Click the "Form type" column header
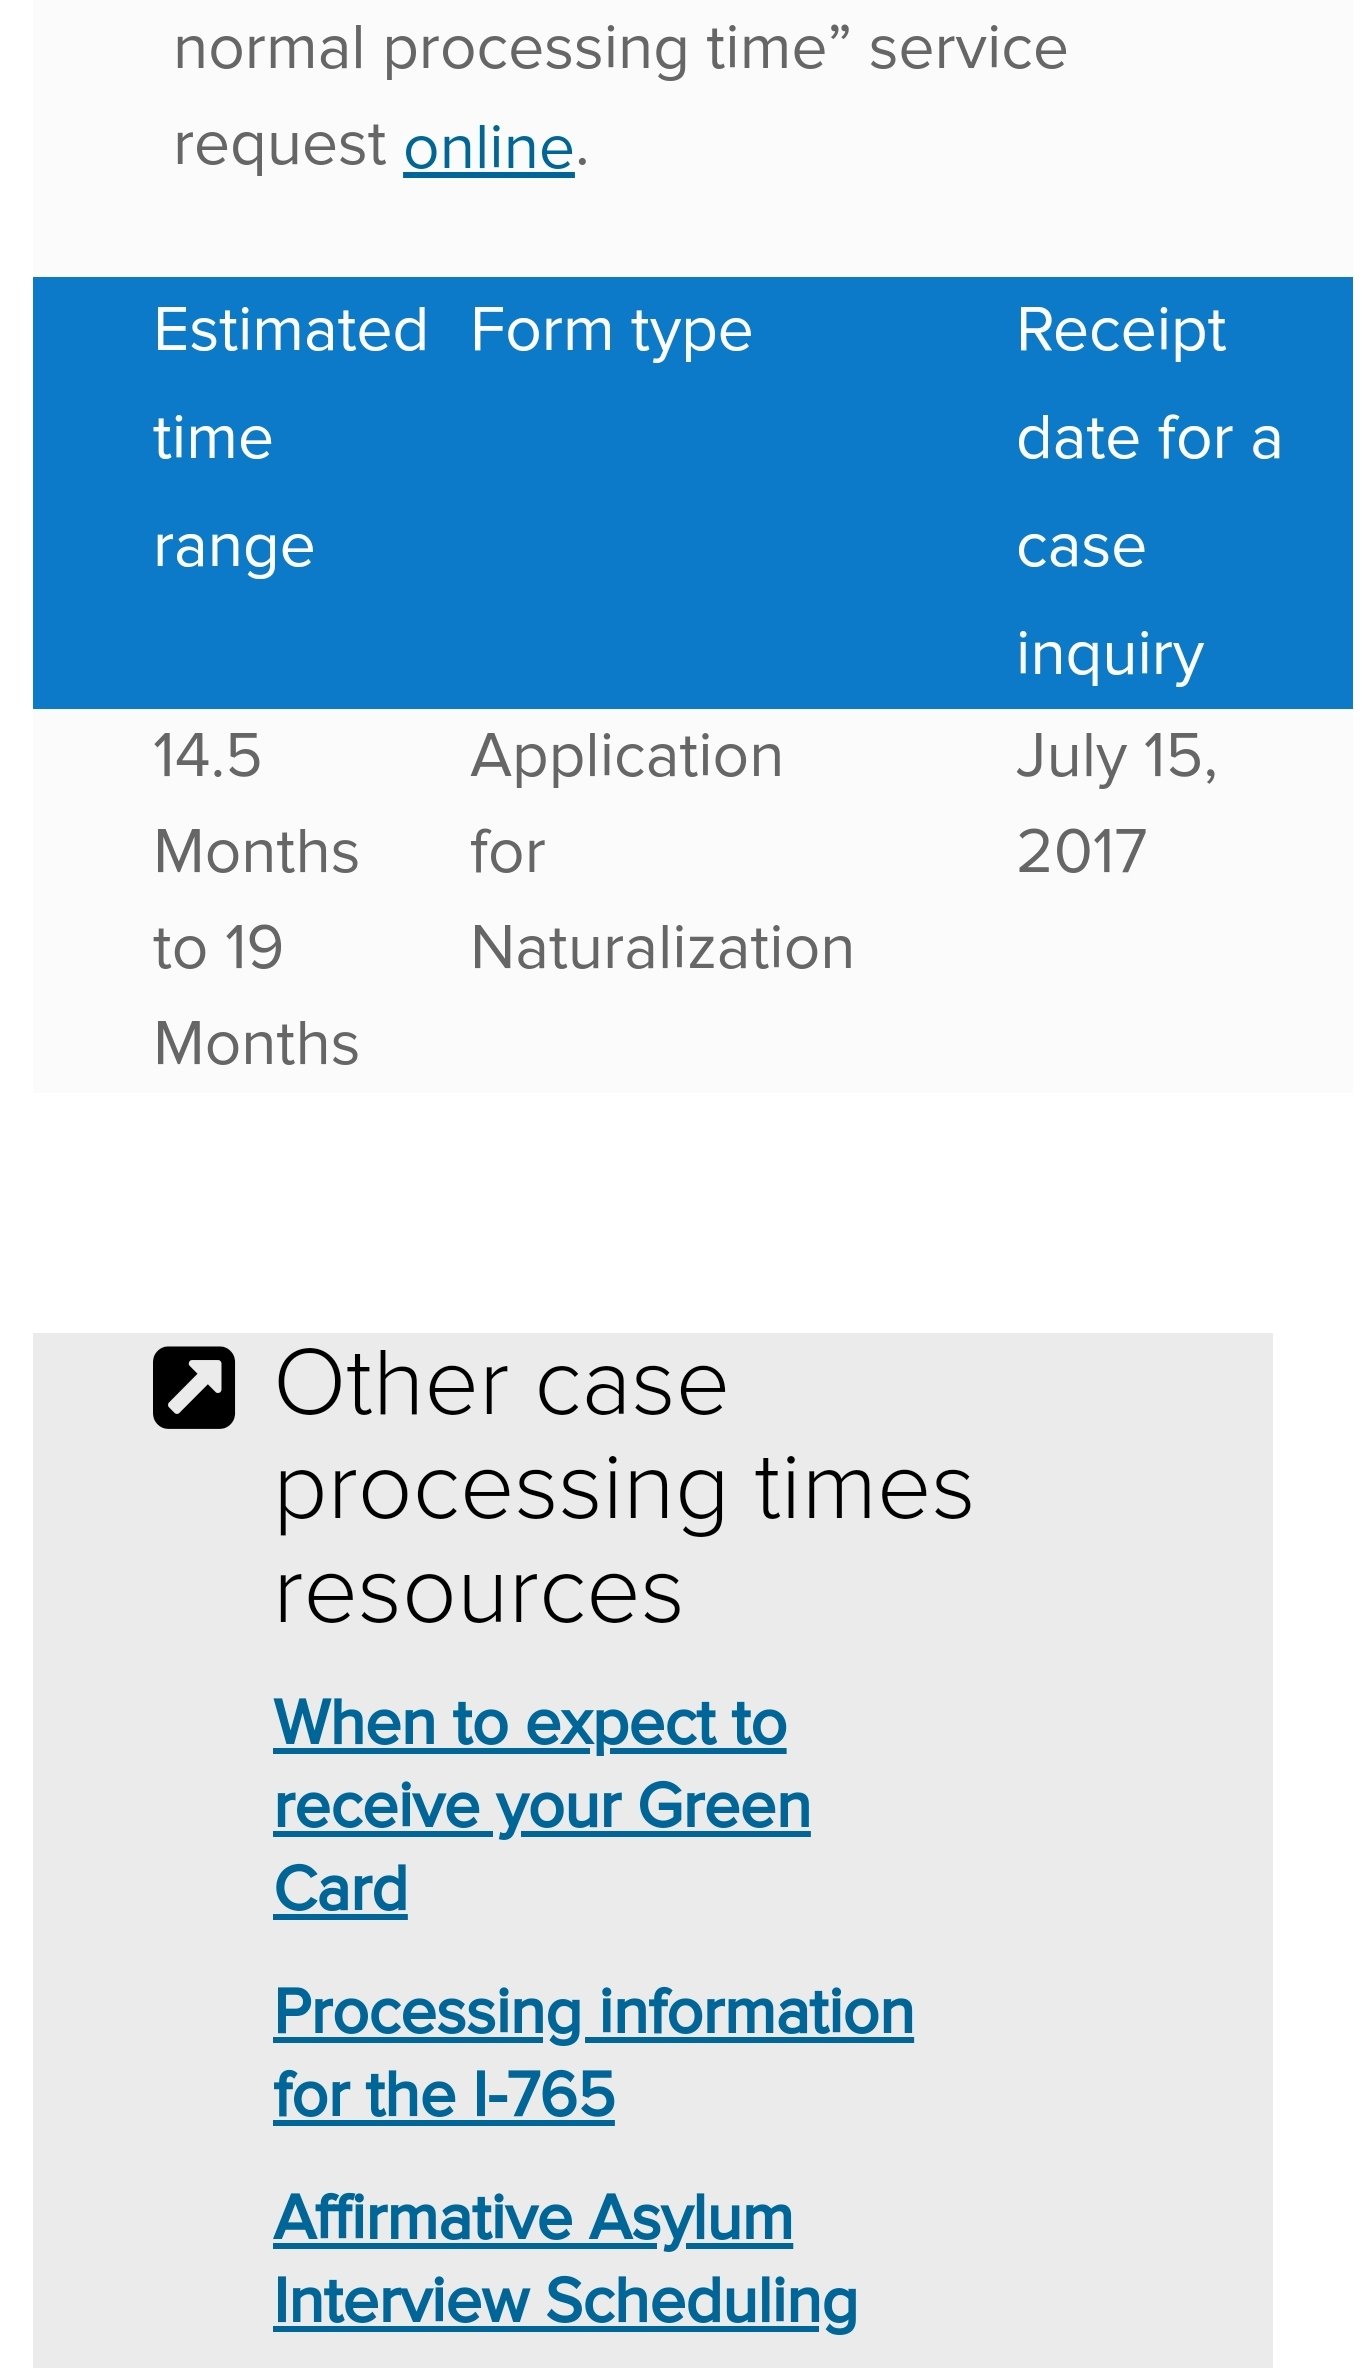The height and width of the screenshot is (2368, 1370). (611, 331)
